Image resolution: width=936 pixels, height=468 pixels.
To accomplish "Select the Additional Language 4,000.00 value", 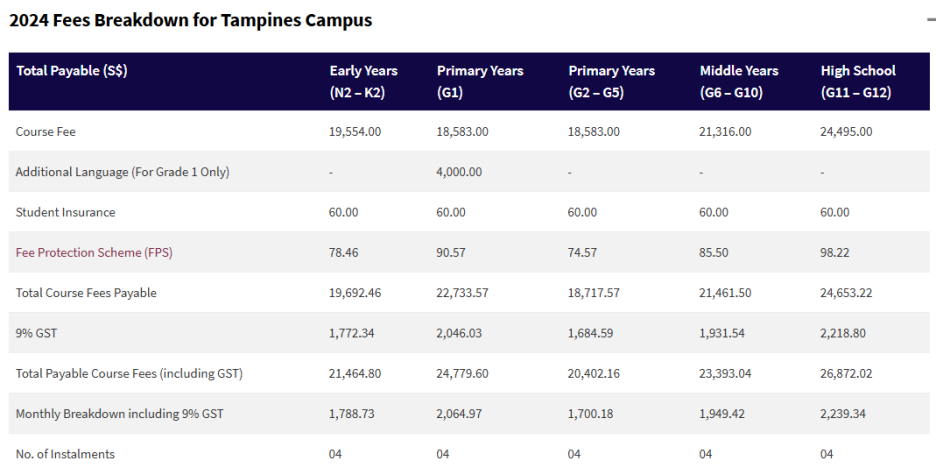I will coord(459,172).
